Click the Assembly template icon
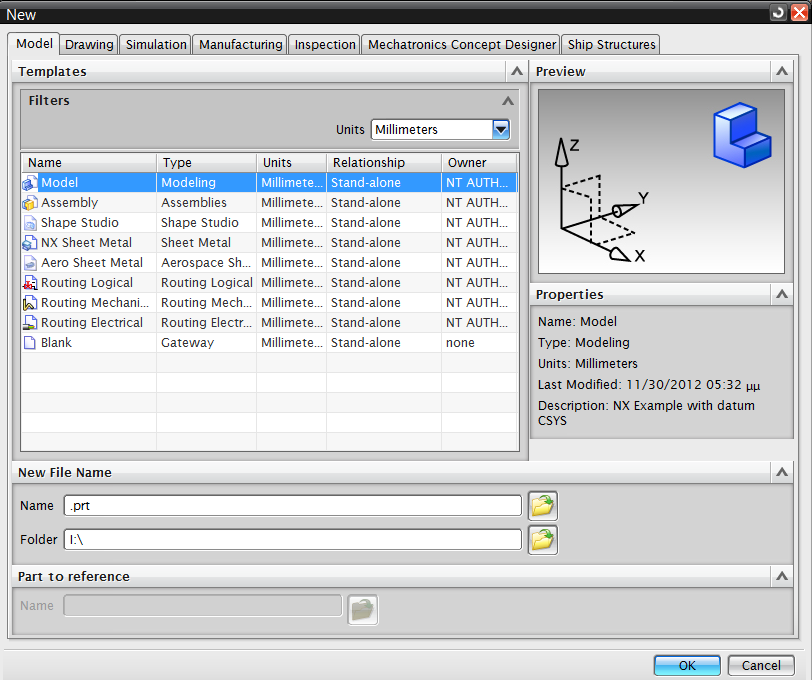This screenshot has height=680, width=812. [x=30, y=203]
